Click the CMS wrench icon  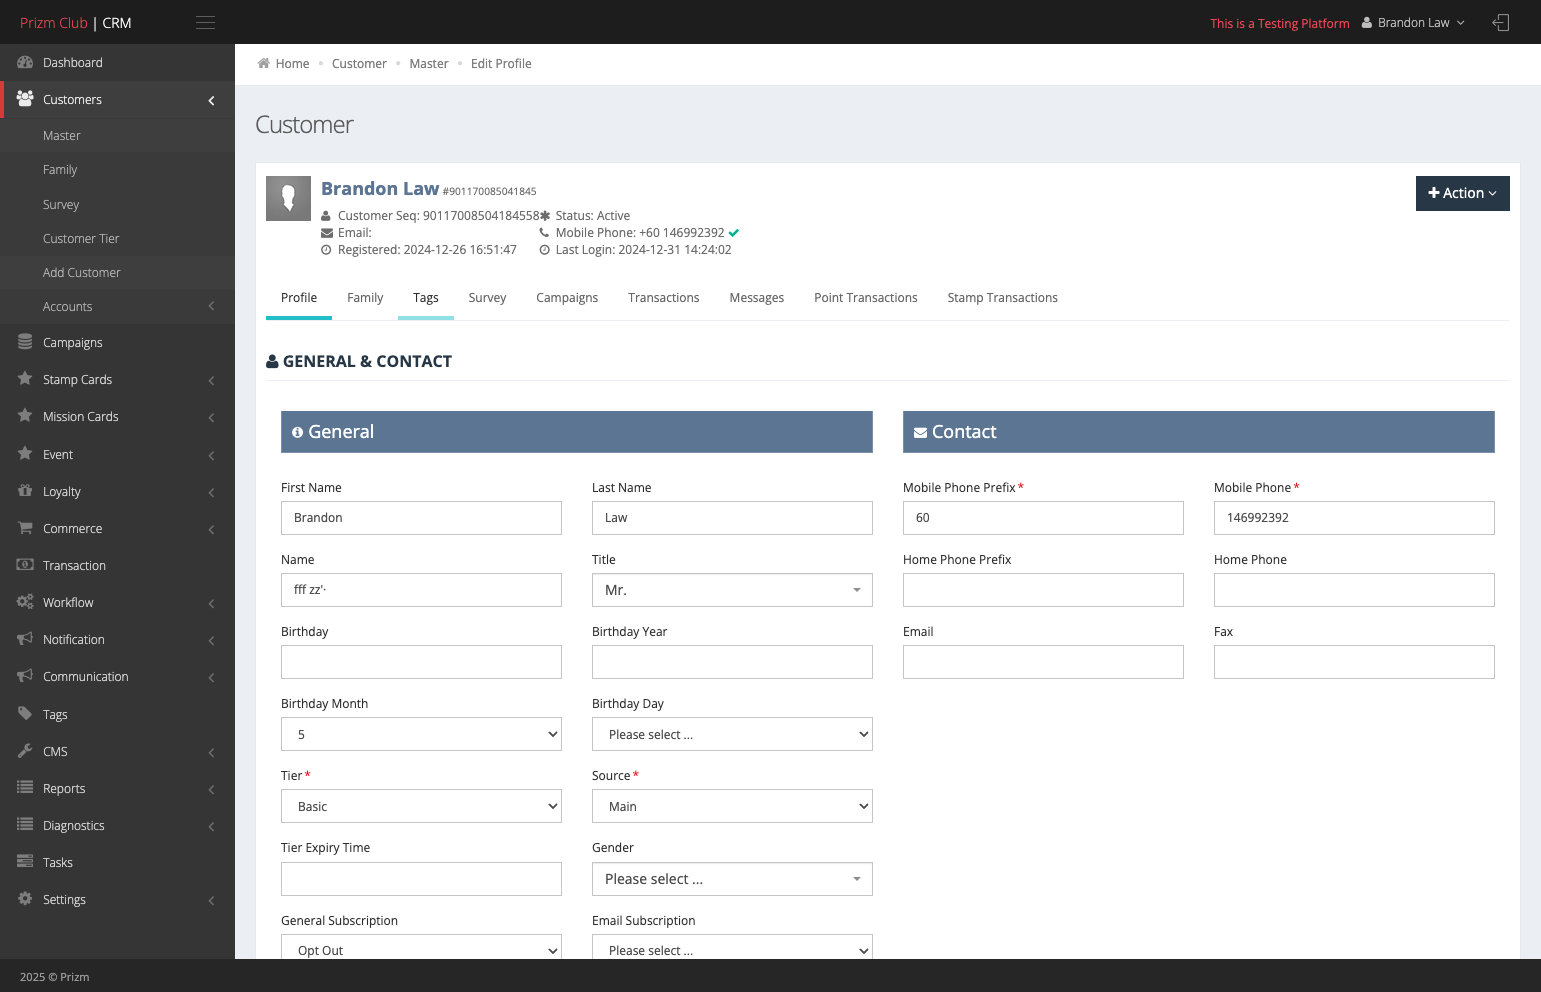(25, 751)
